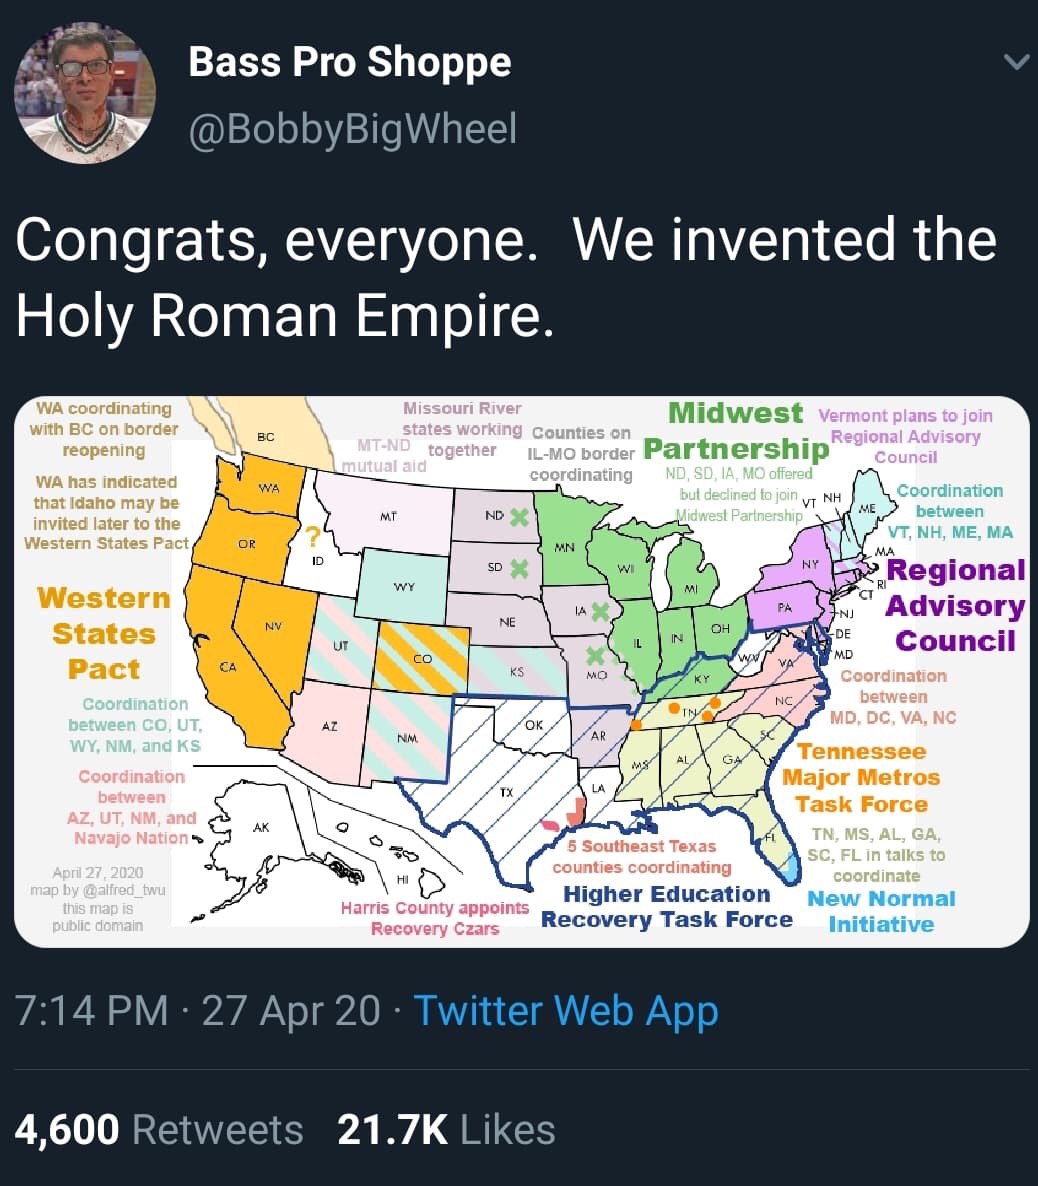Click the green X beside ND
Image resolution: width=1038 pixels, height=1186 pixels.
pos(519,517)
